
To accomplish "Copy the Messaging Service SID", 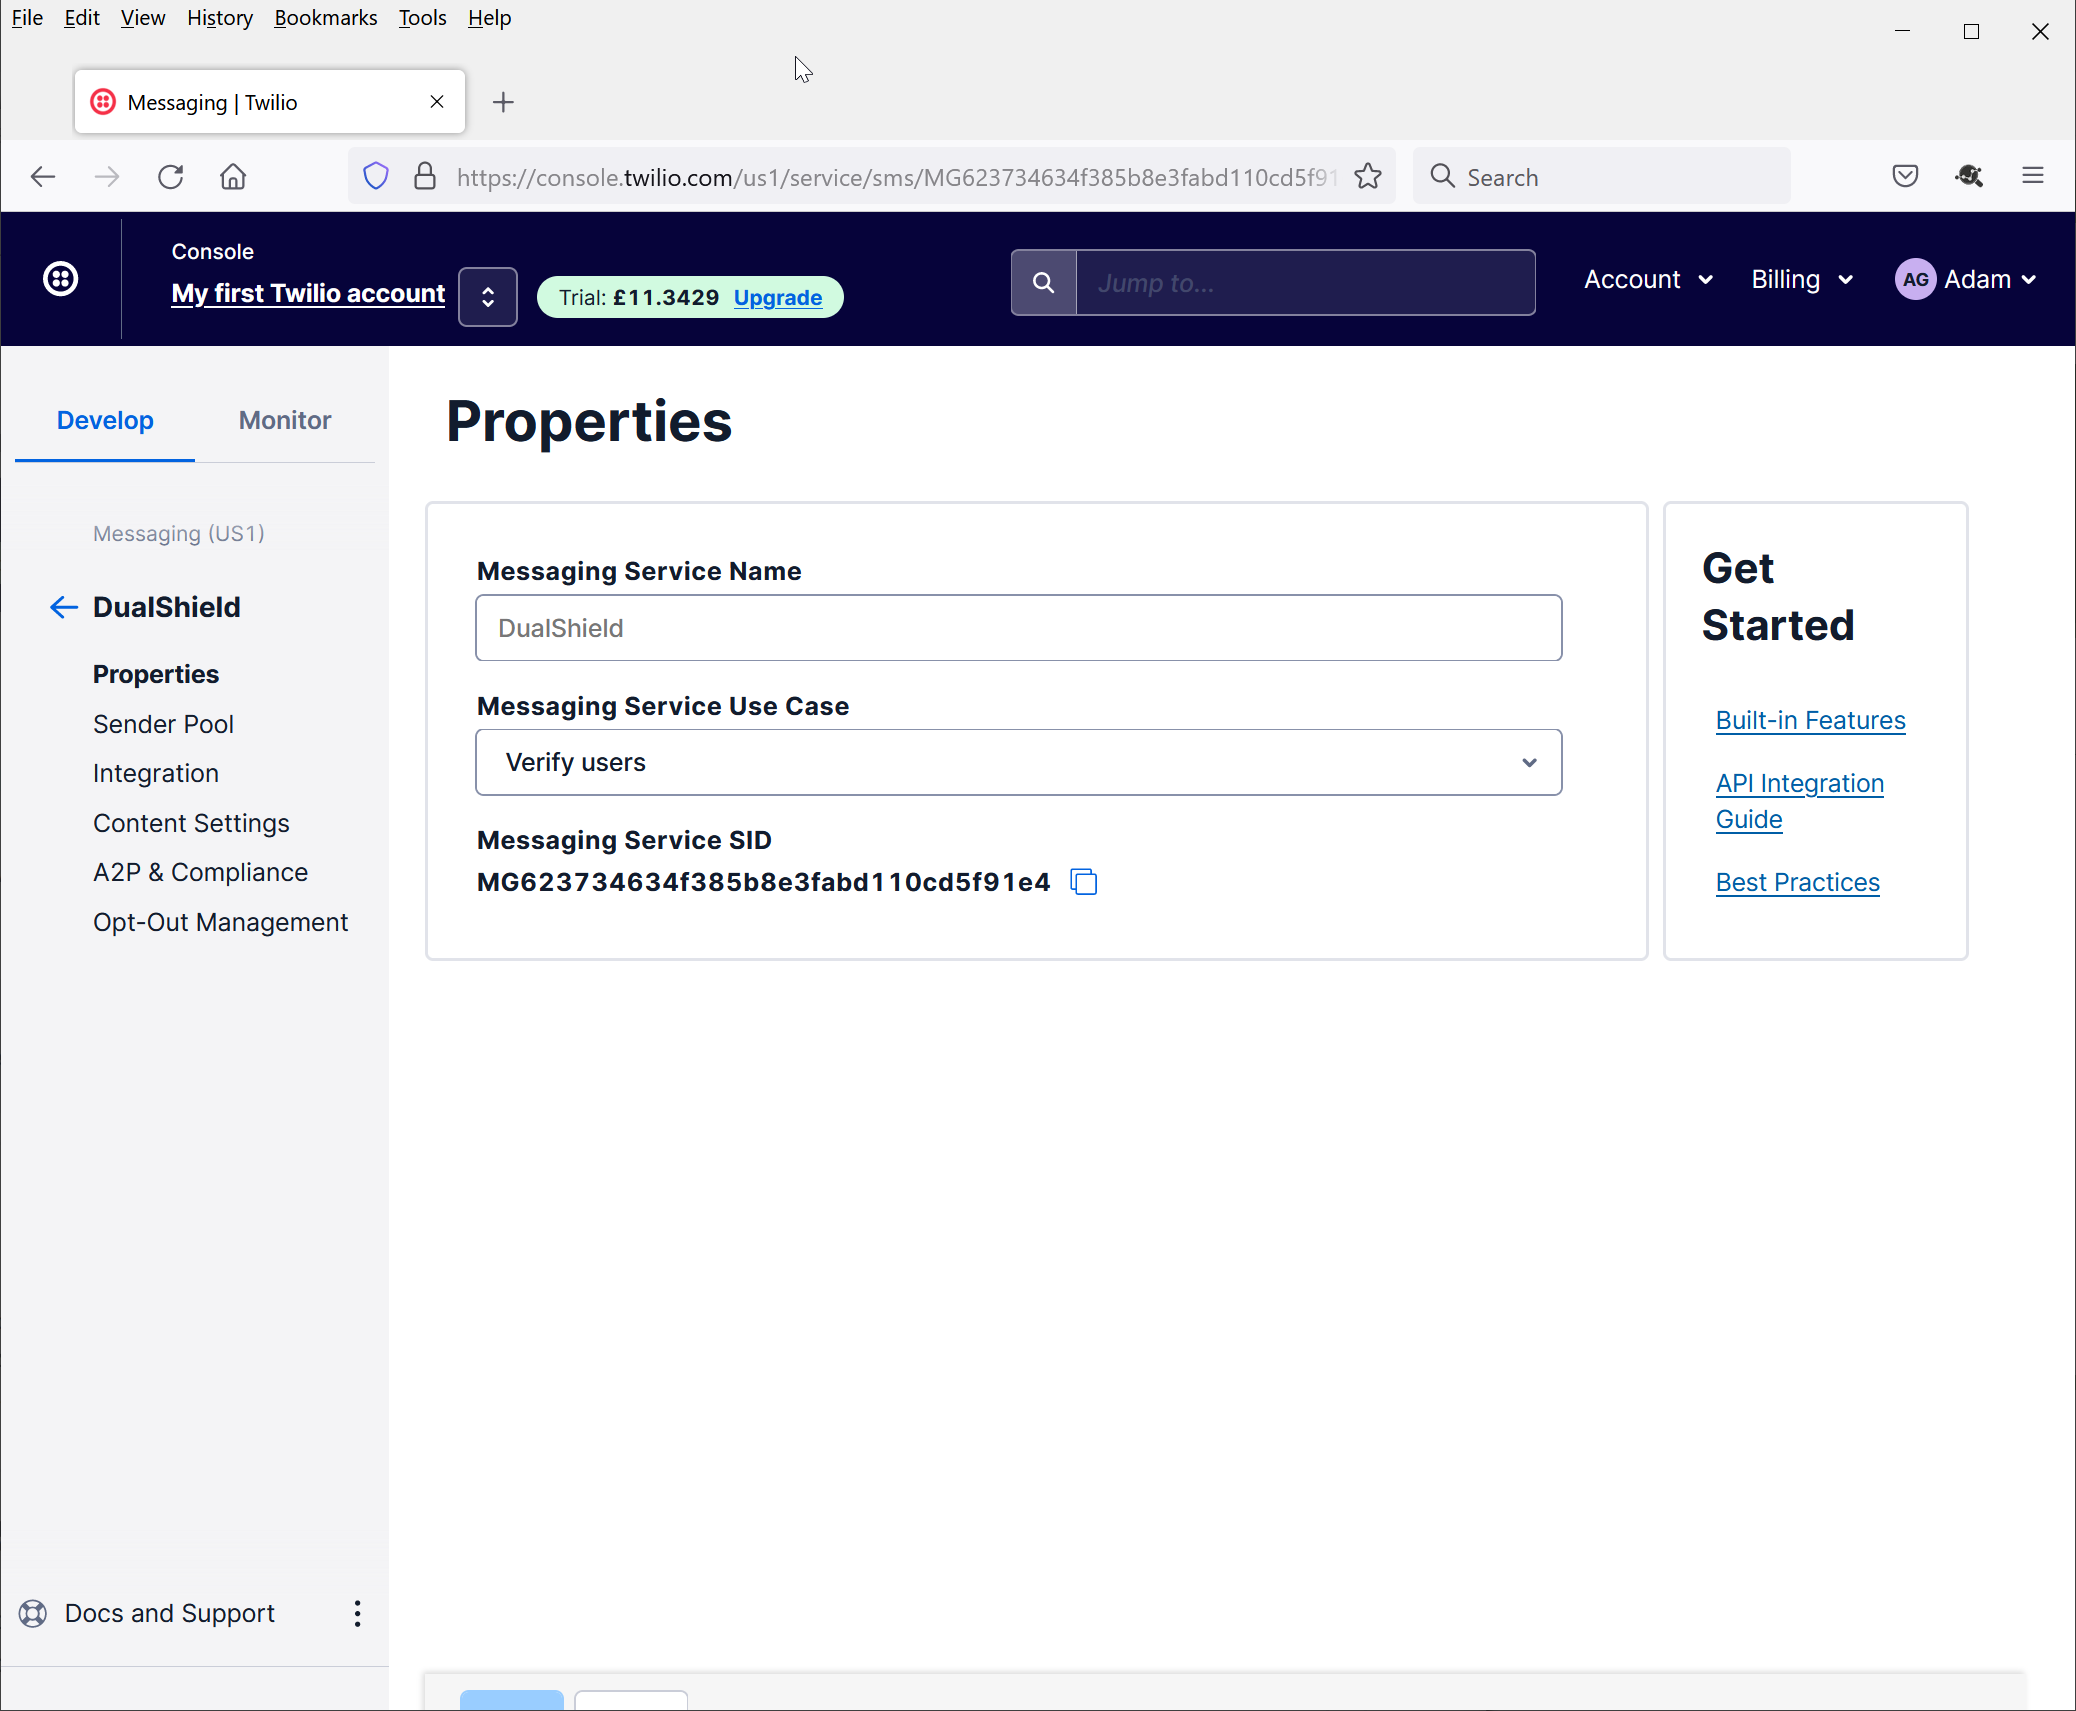I will (x=1084, y=882).
